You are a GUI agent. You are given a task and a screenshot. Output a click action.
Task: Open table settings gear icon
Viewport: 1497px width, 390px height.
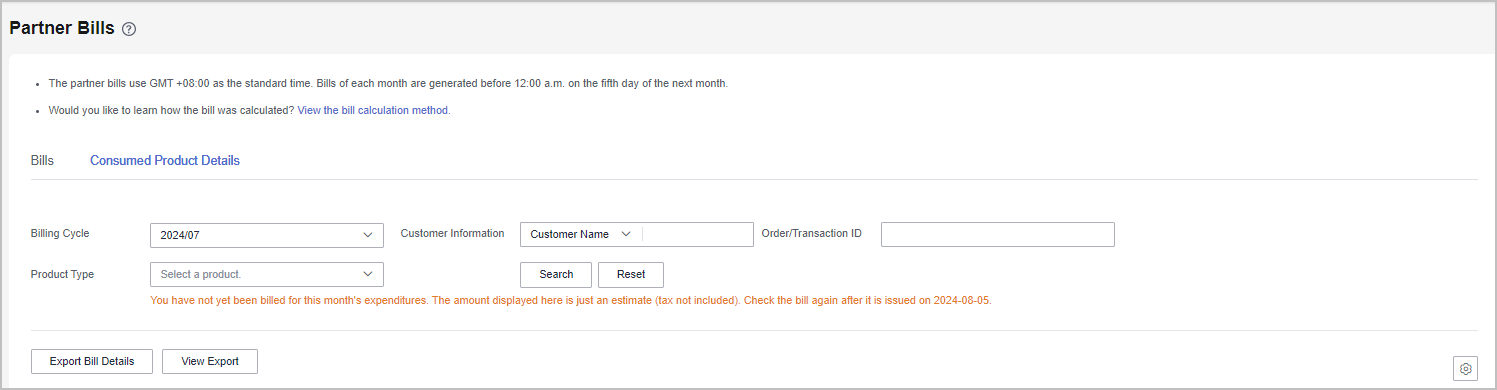1465,369
